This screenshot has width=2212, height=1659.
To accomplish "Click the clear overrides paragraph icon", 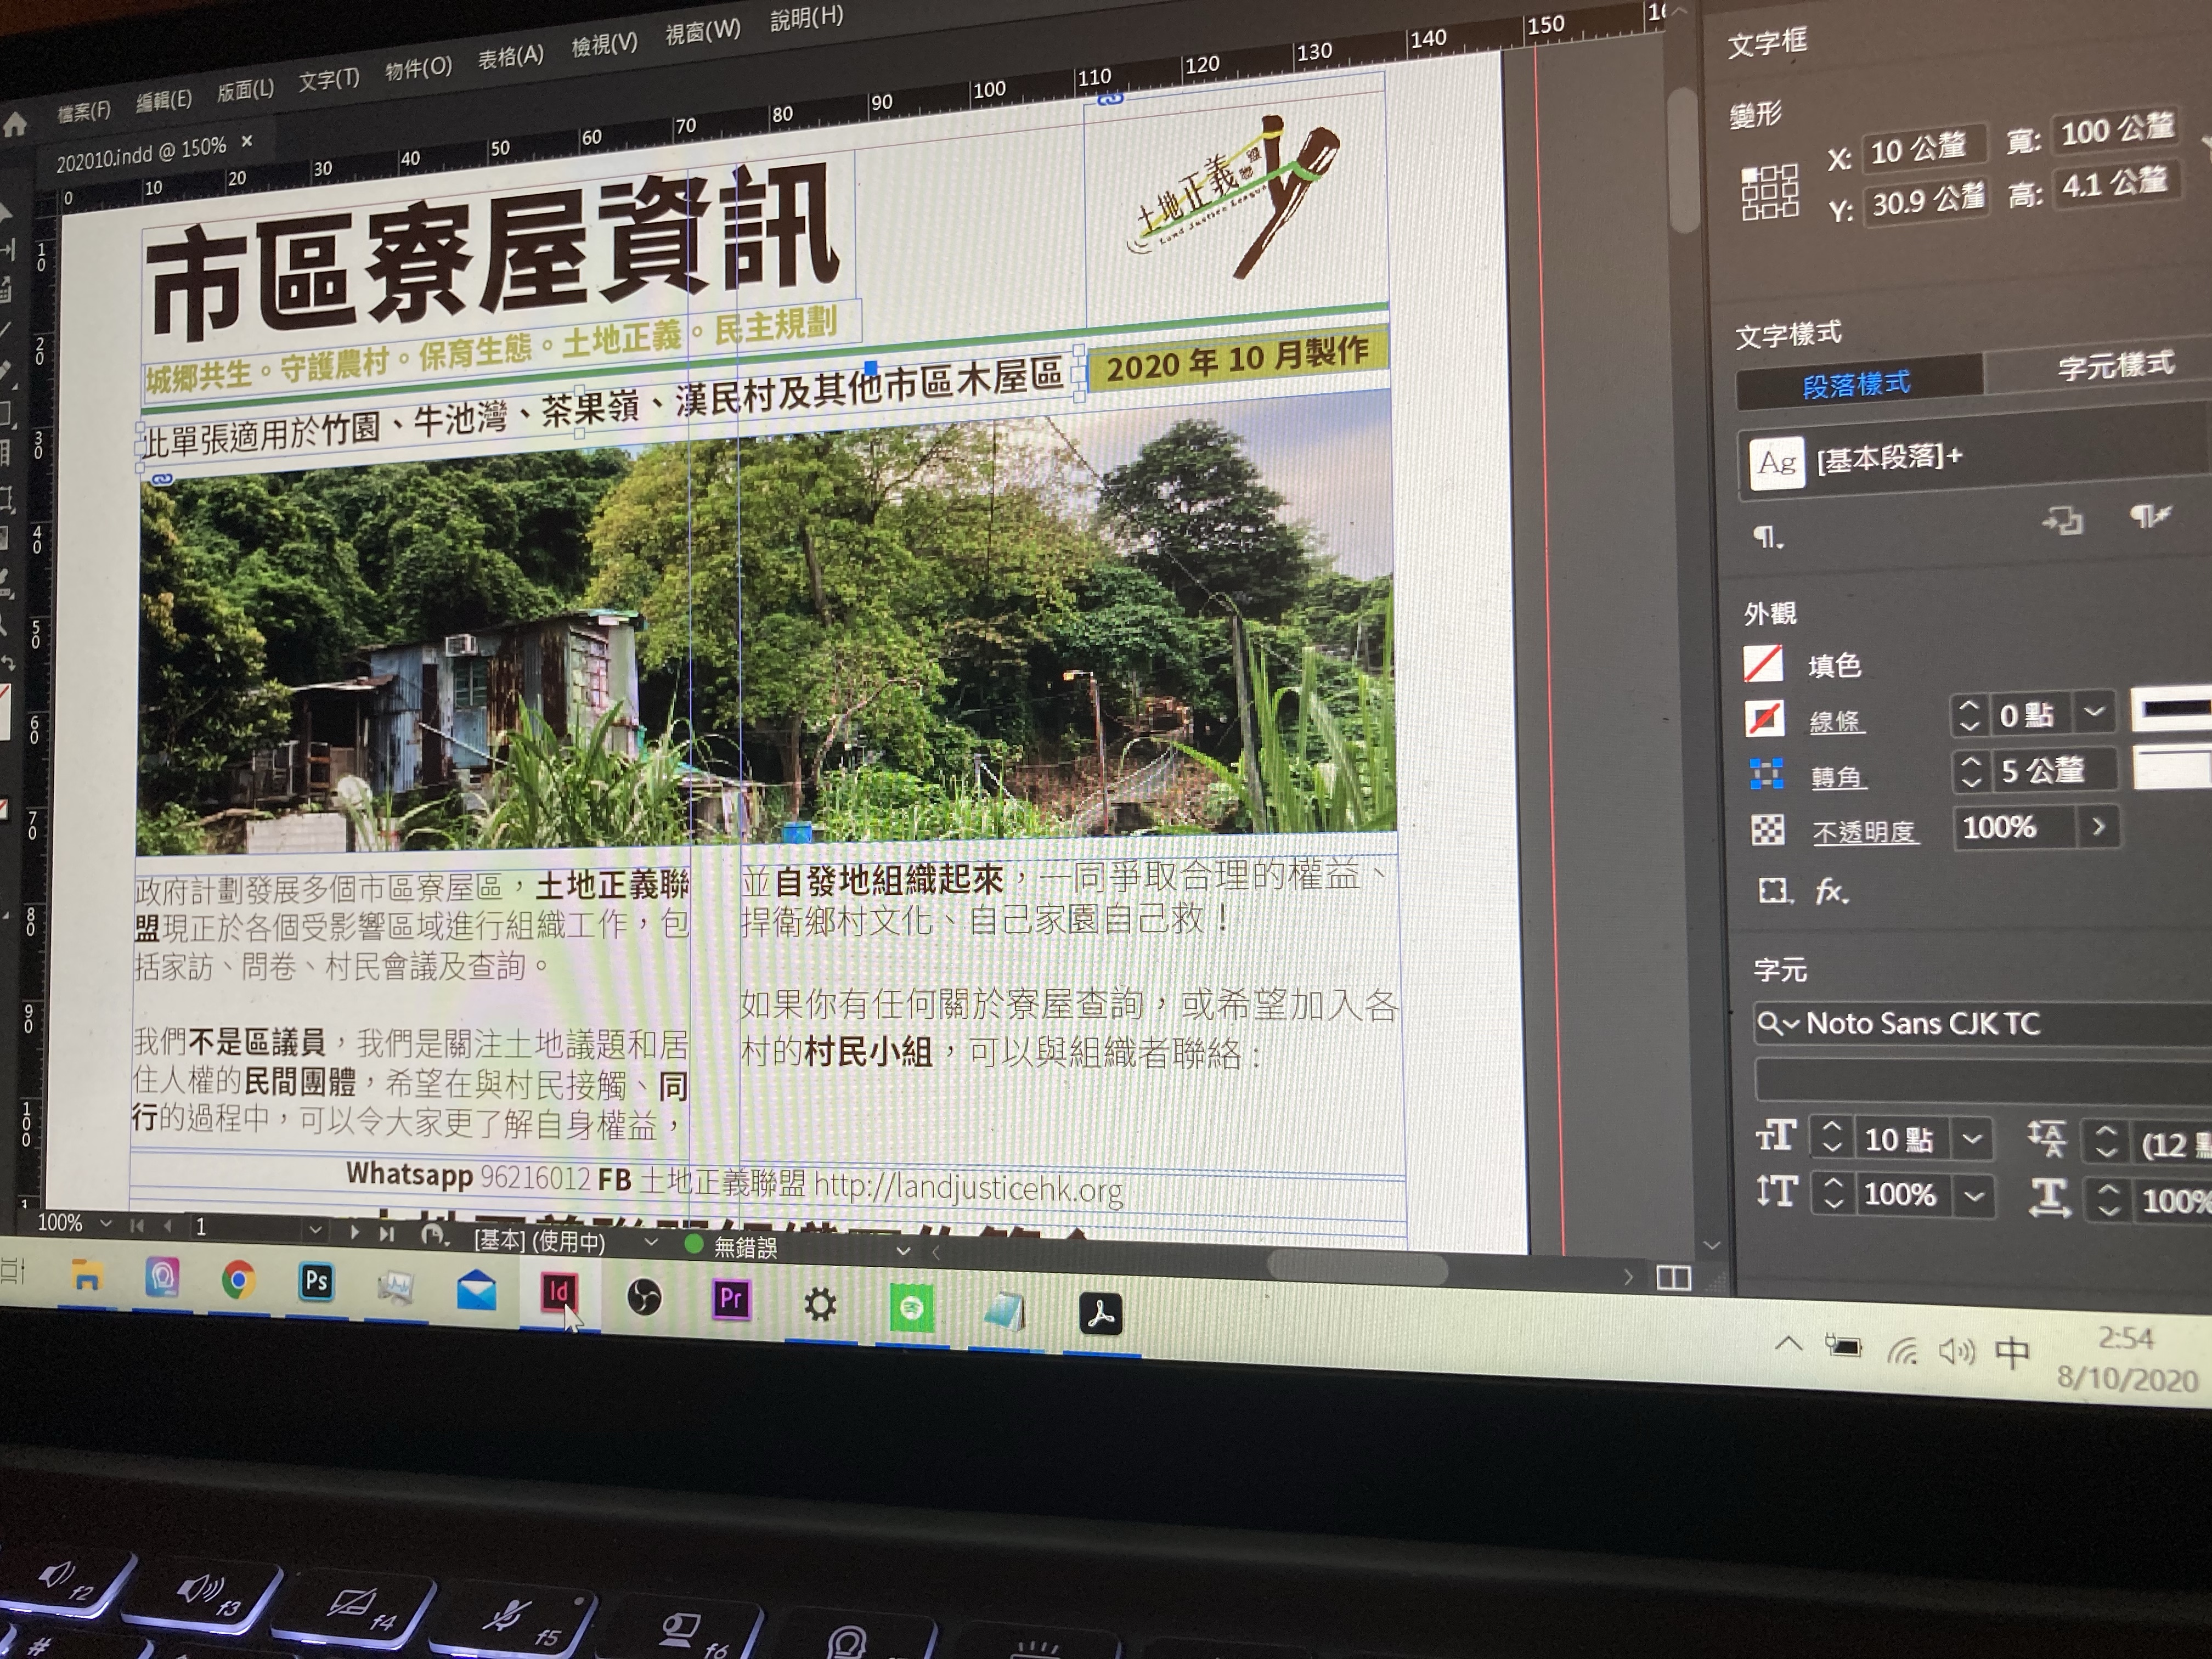I will pyautogui.click(x=2150, y=517).
